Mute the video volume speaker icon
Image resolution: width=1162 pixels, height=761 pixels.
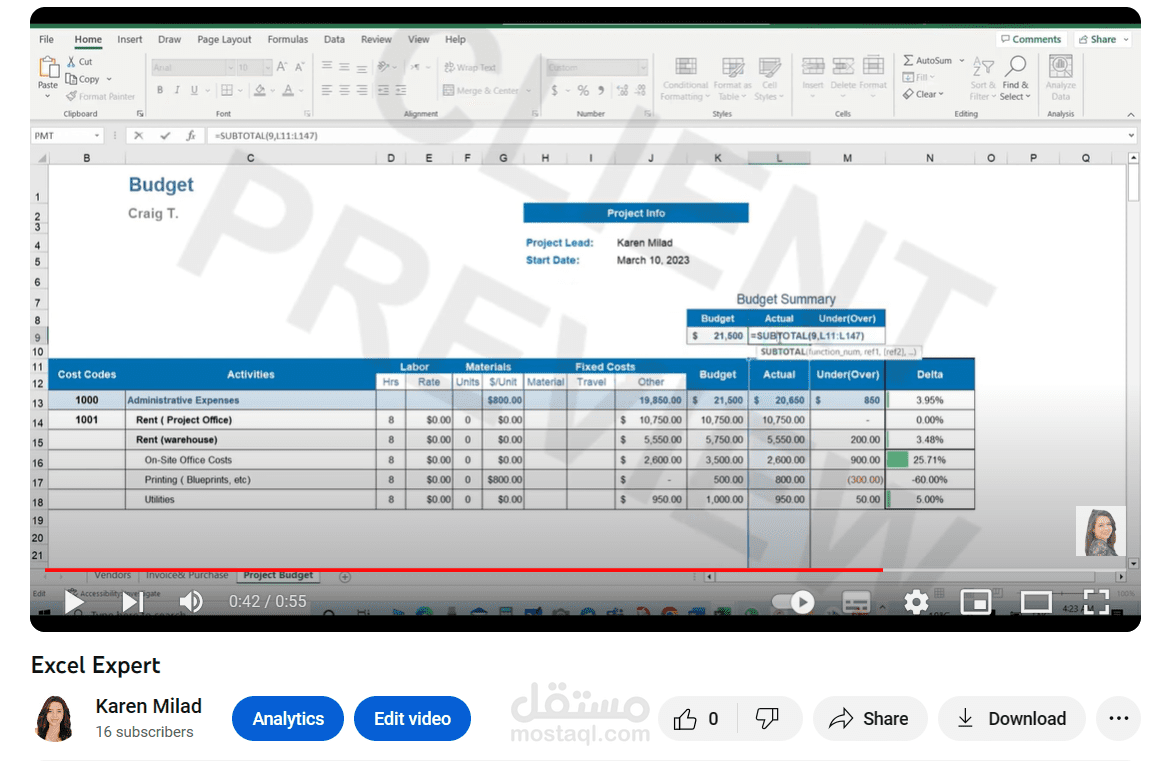[x=190, y=601]
